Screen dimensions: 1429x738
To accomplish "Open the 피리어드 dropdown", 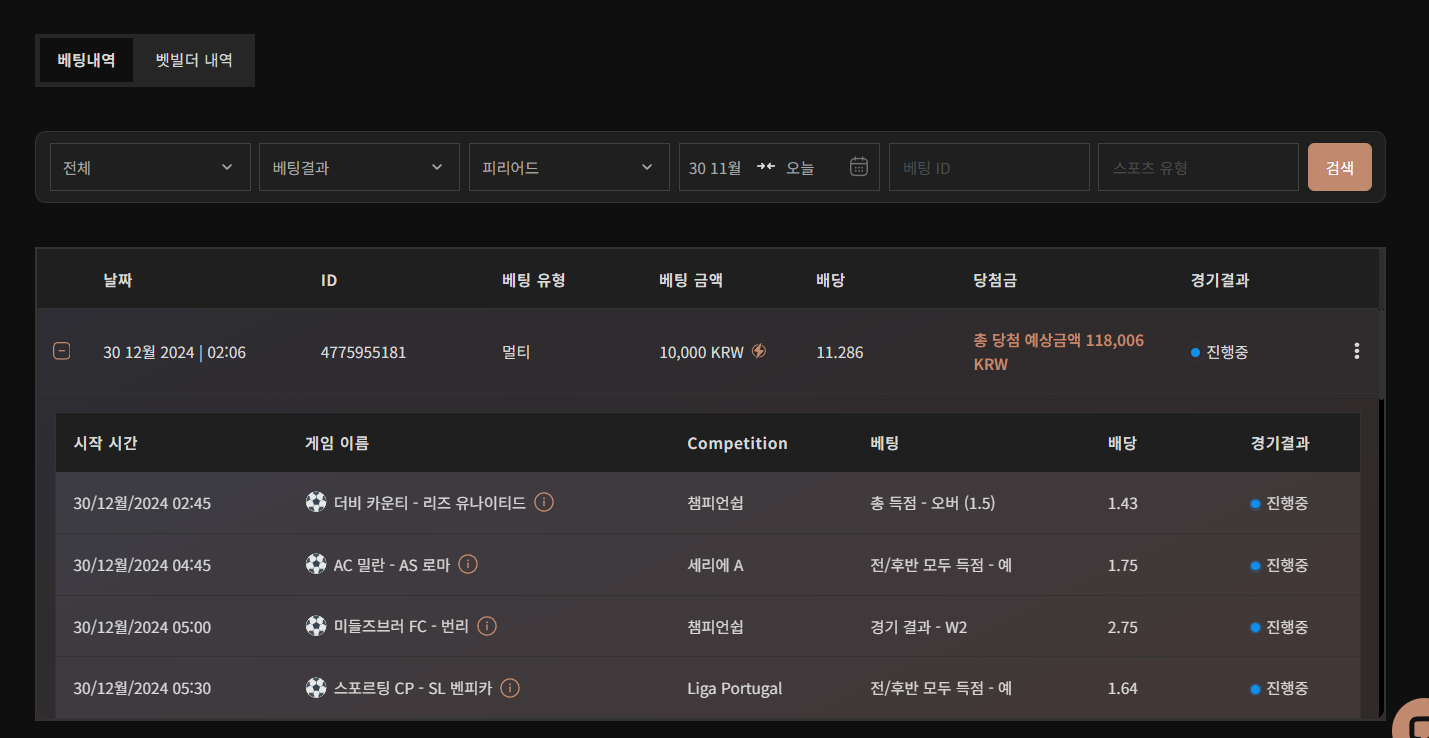I will [568, 167].
